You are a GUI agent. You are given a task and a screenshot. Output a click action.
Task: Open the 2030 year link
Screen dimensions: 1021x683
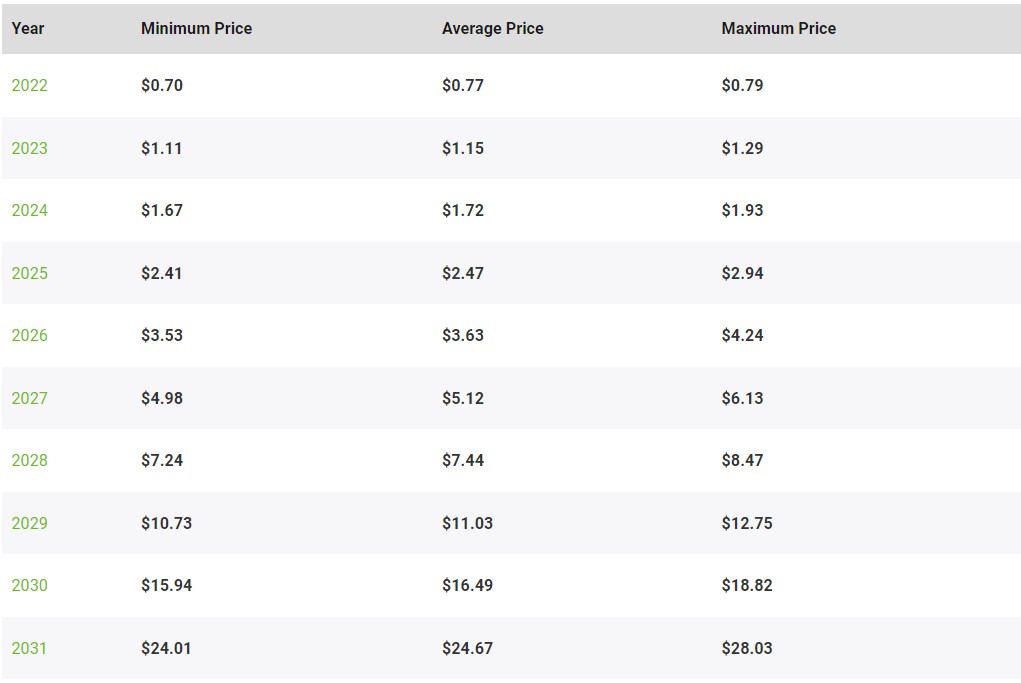[x=29, y=585]
